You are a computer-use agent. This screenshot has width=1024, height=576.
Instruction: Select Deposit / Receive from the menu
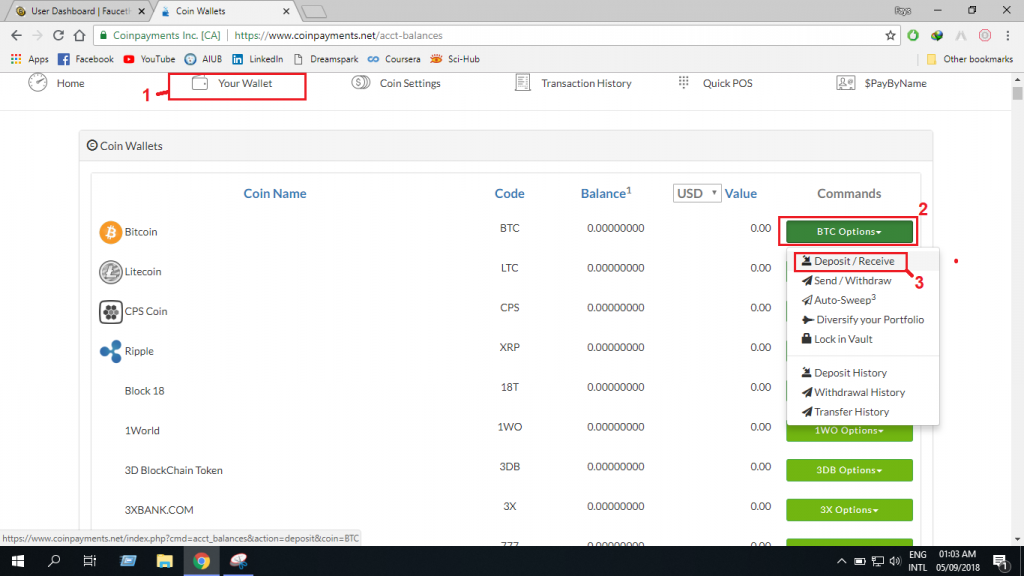(853, 261)
